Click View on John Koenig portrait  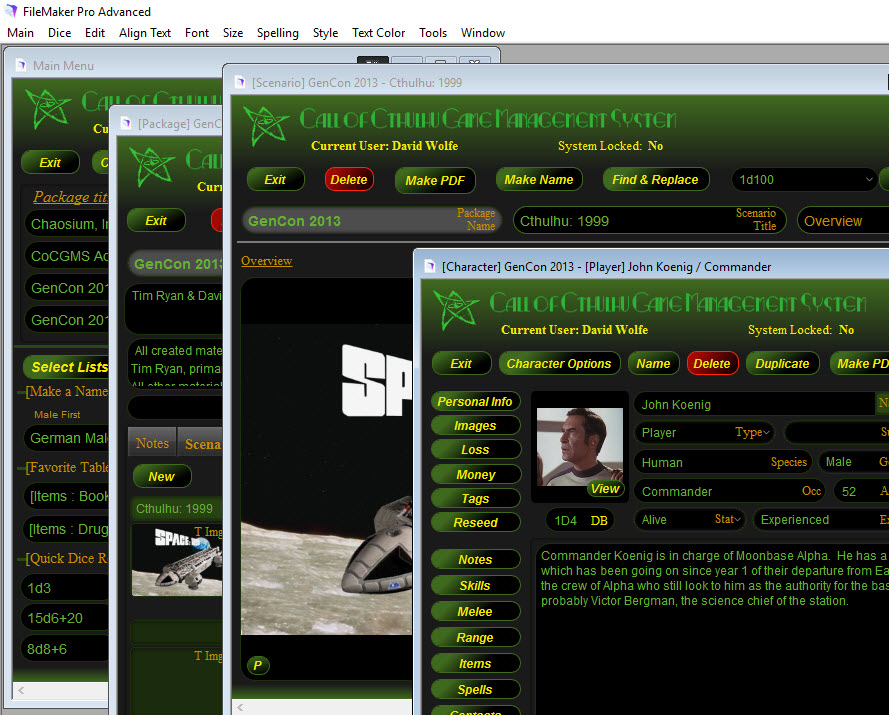(x=605, y=489)
